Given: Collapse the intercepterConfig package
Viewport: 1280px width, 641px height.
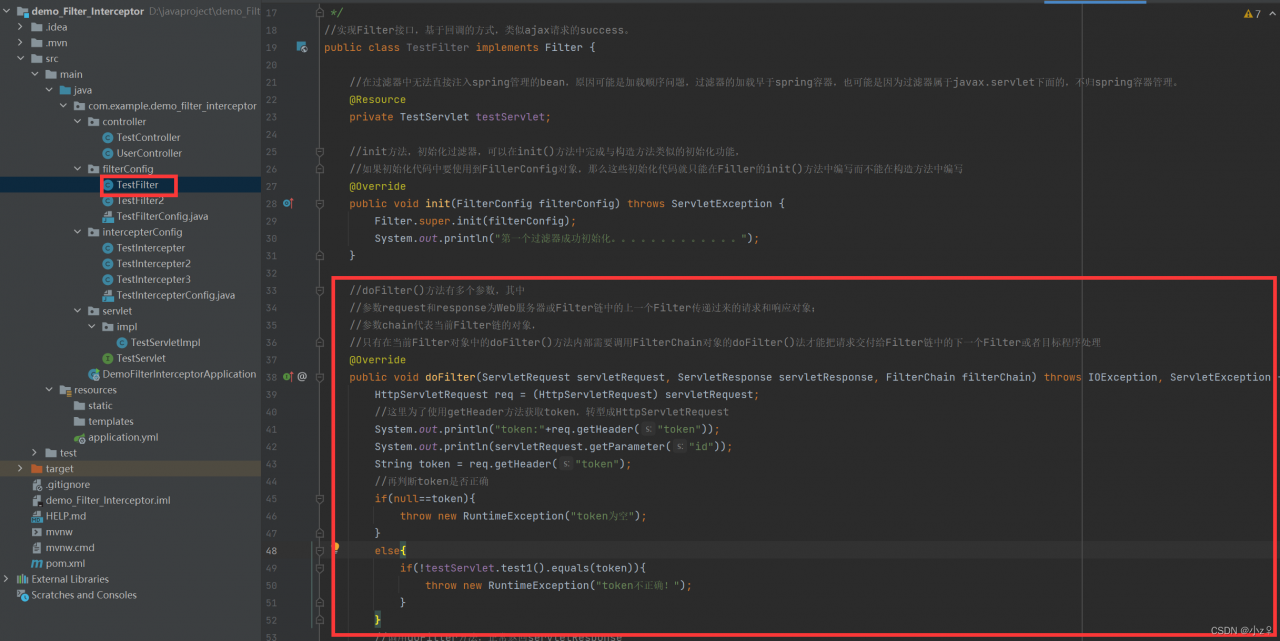Looking at the screenshot, I should point(79,232).
